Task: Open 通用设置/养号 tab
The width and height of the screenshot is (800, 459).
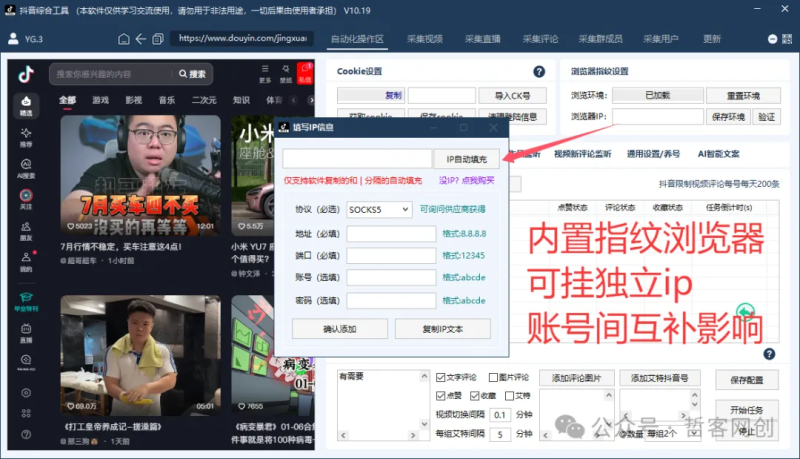Action: [x=653, y=154]
